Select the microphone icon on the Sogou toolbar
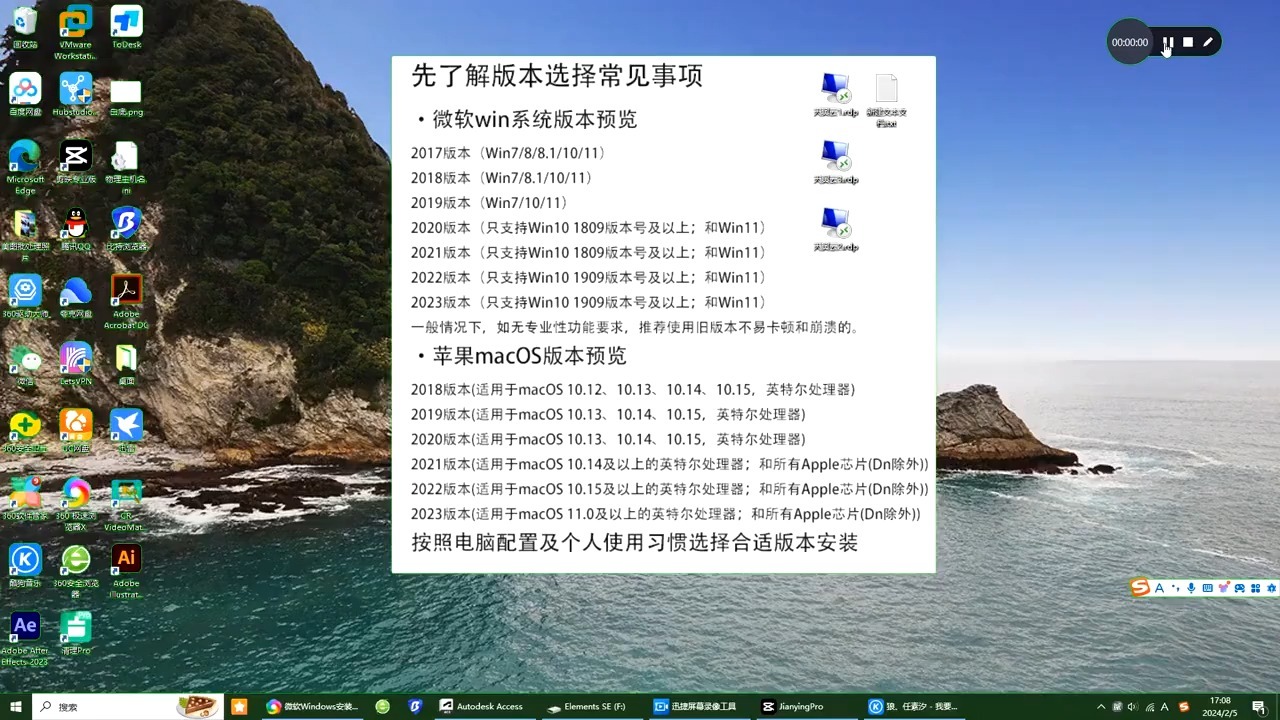Viewport: 1280px width, 720px height. [1192, 588]
